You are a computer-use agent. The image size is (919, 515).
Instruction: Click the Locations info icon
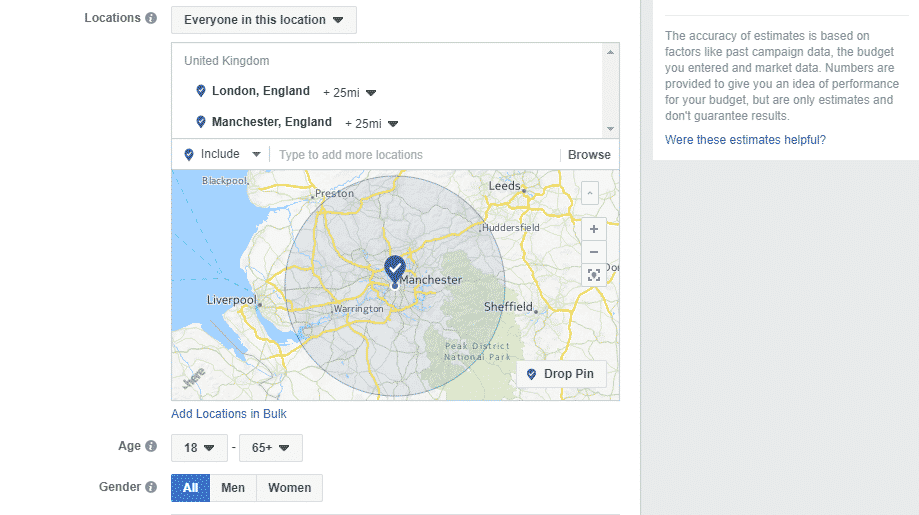tap(151, 19)
